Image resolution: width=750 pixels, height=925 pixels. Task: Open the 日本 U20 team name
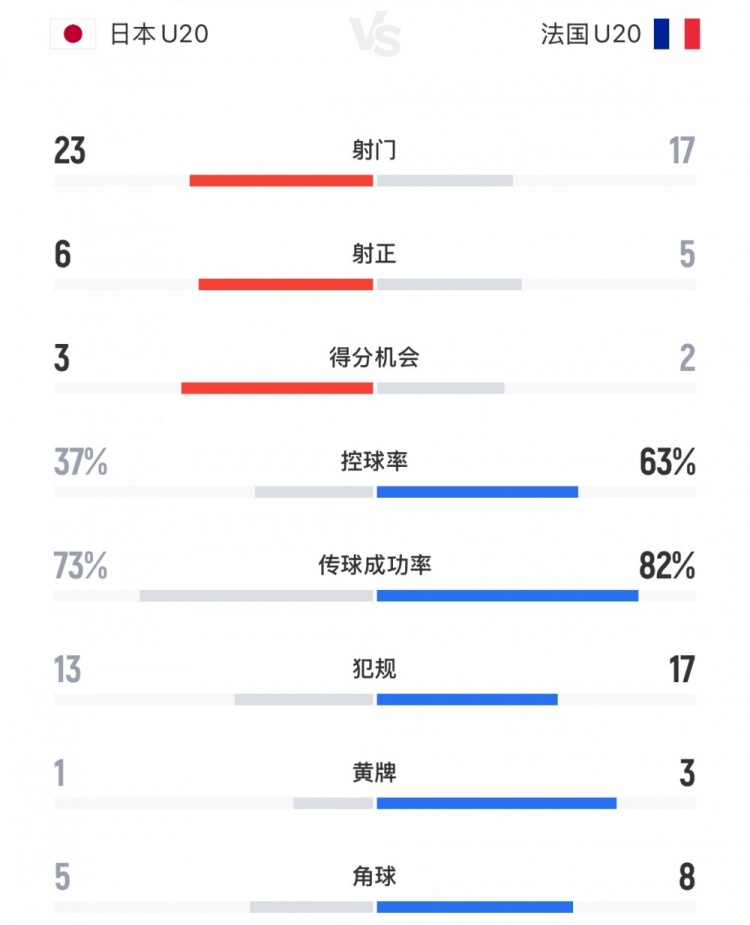click(158, 35)
